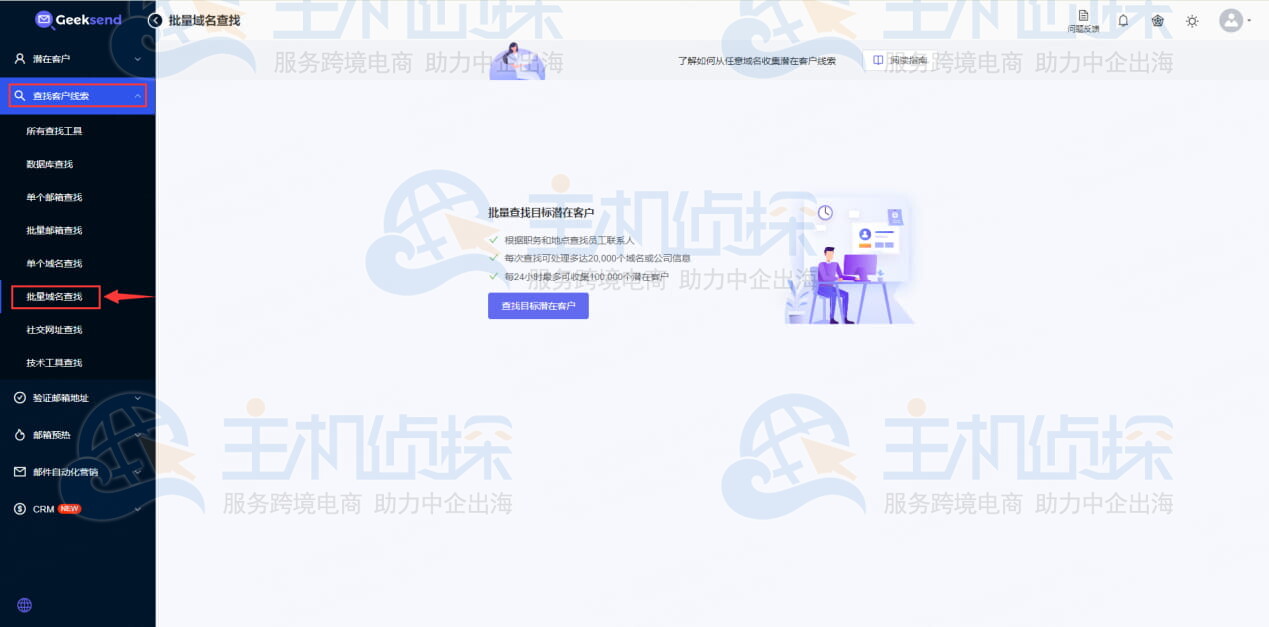Screen dimensions: 1269x627
Task: Select the 潜在客户 sidebar icon
Action: coord(22,58)
